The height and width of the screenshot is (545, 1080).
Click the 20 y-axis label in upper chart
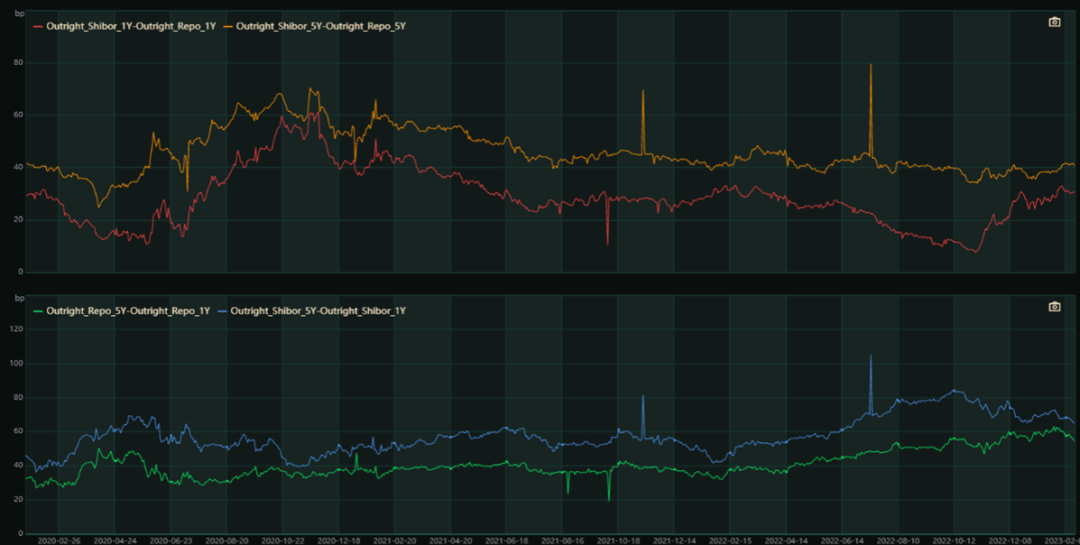click(19, 220)
